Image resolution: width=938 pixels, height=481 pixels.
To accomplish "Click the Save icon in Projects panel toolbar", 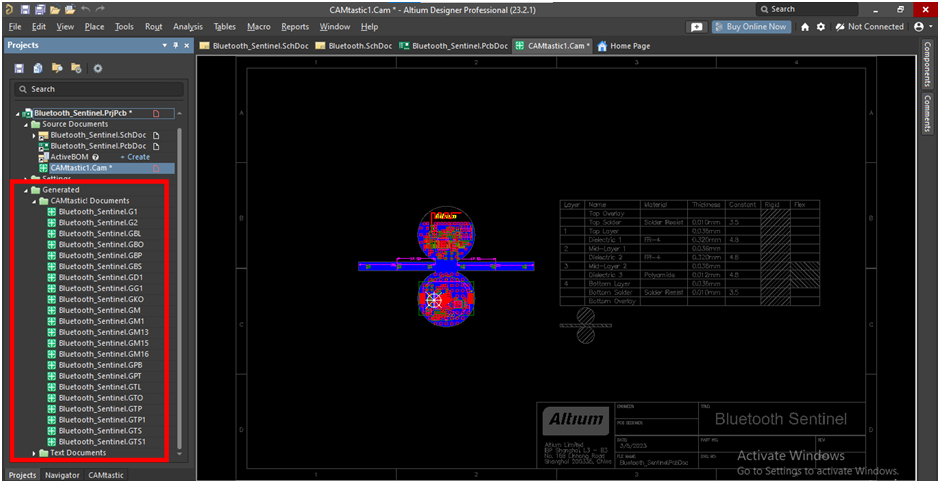I will tap(19, 68).
